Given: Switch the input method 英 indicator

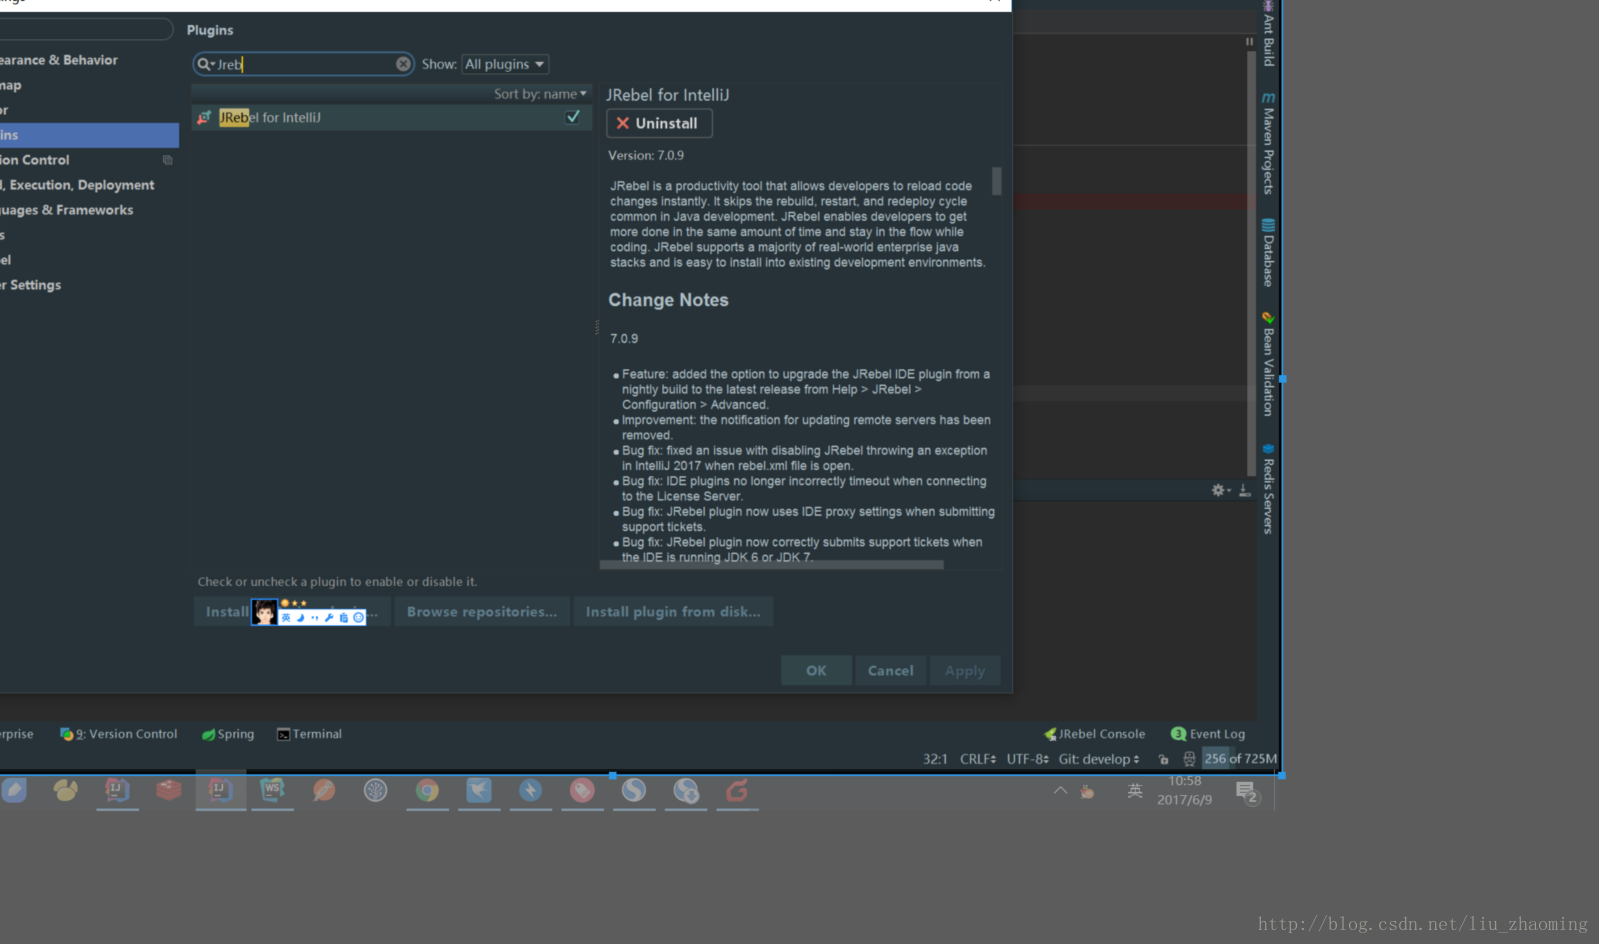Looking at the screenshot, I should click(1135, 791).
